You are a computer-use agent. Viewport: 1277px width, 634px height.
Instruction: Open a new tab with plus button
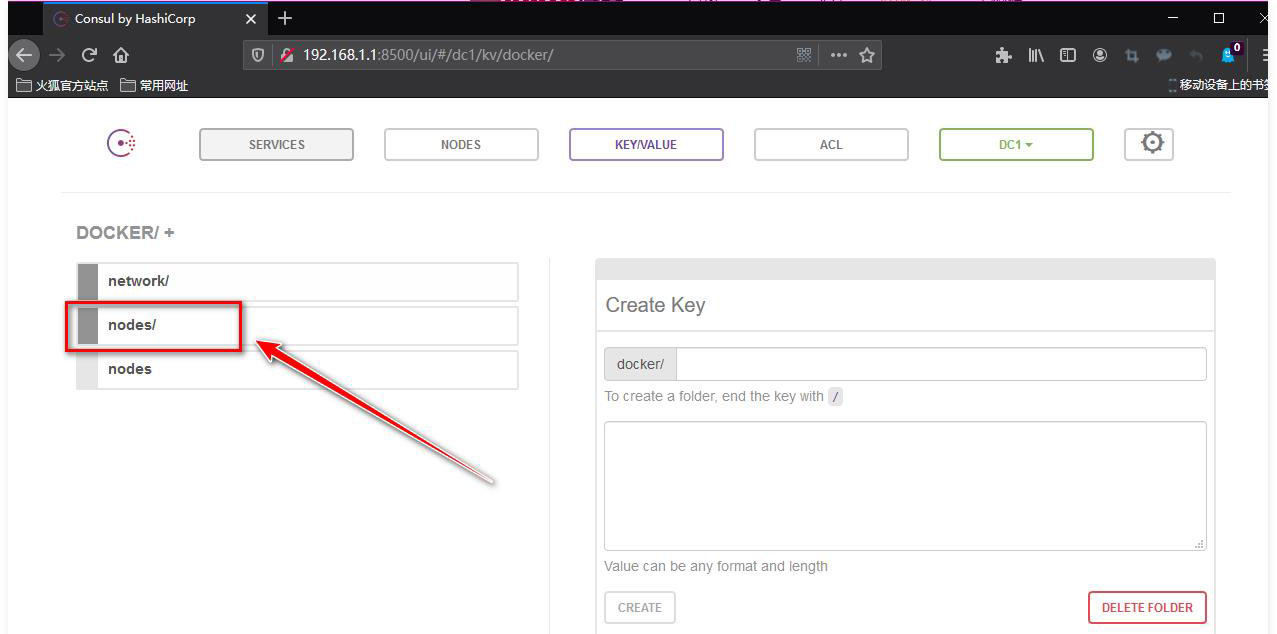[285, 18]
